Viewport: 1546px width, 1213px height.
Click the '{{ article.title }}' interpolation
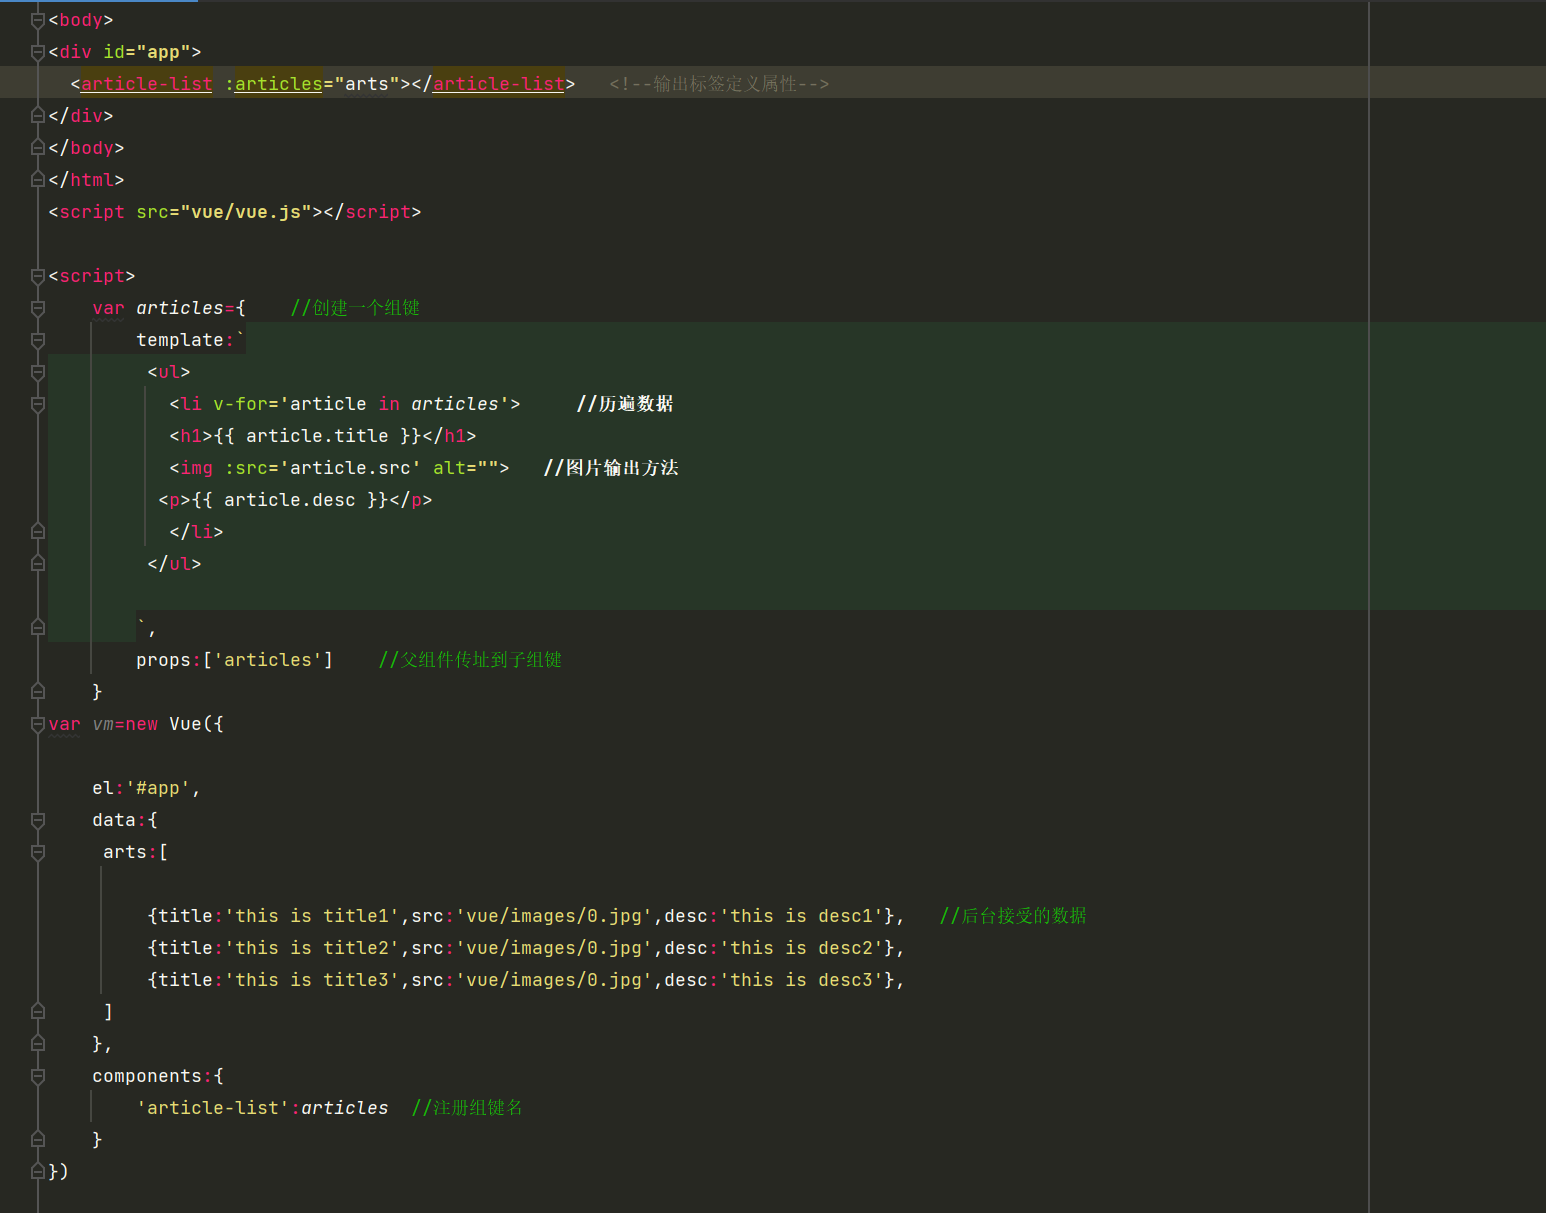317,436
